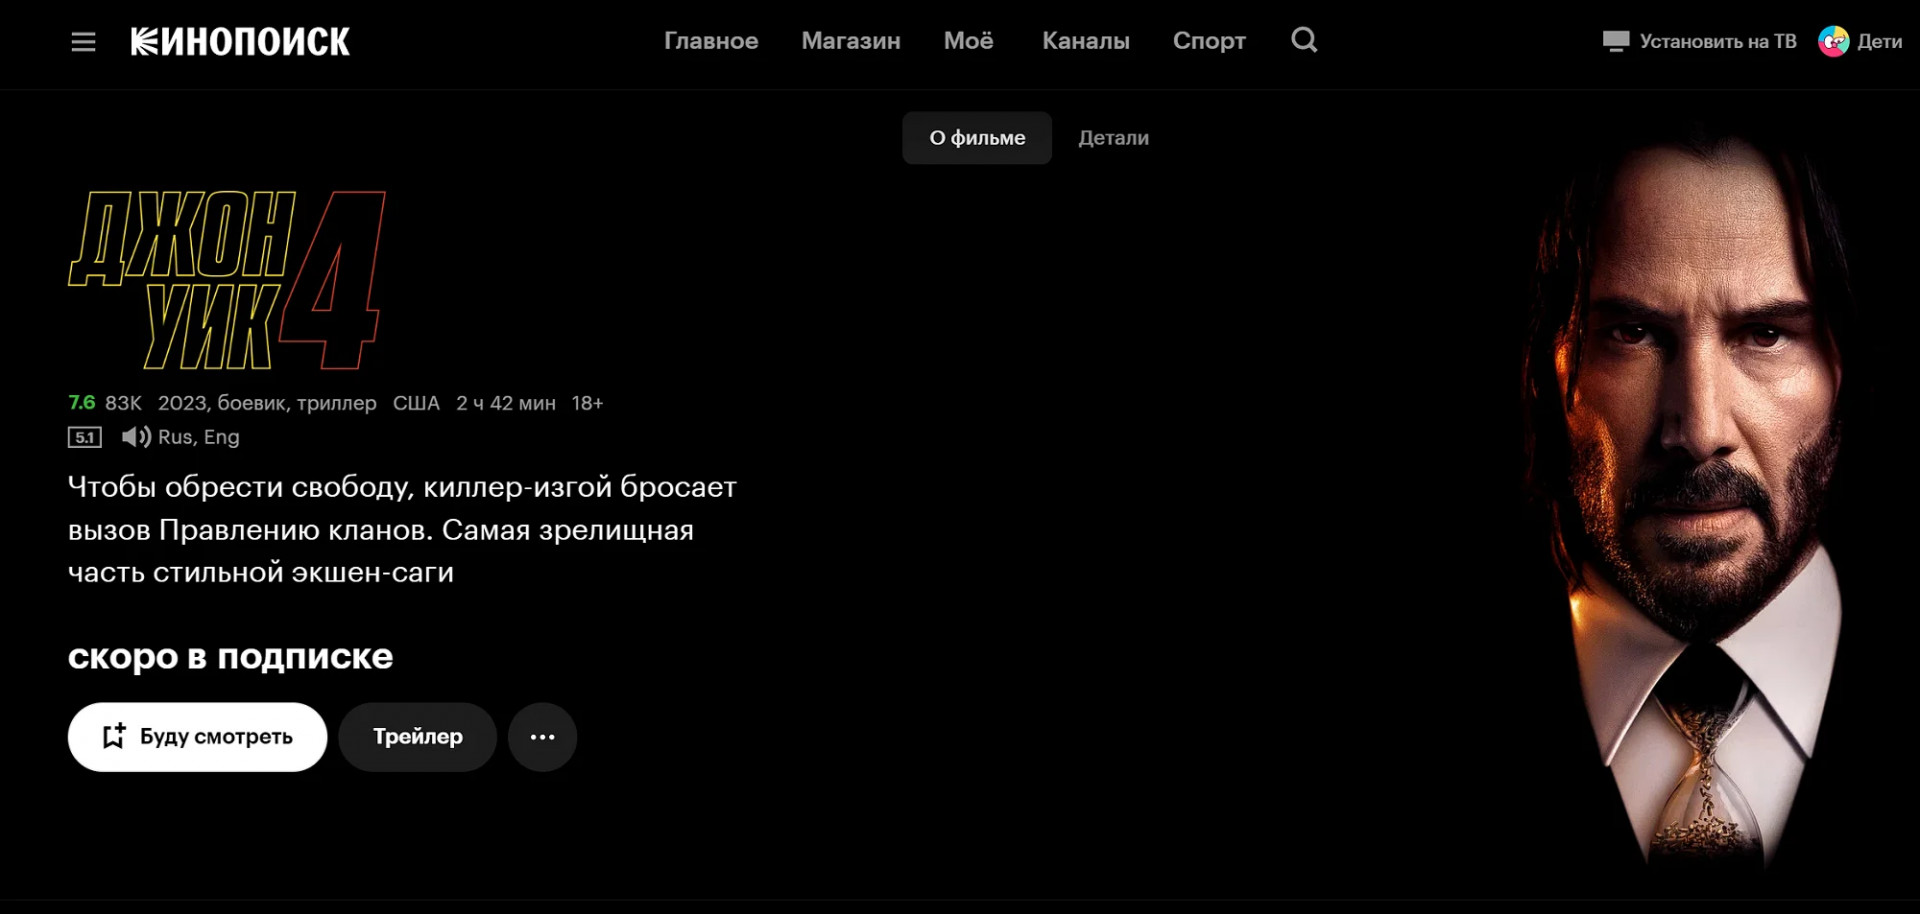Open the Каналы section
This screenshot has width=1920, height=914.
click(1086, 41)
